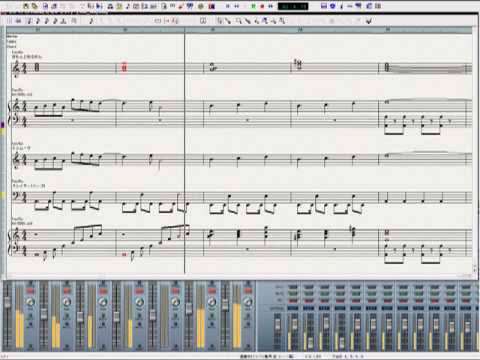Click the red button on fifth mixer channel
This screenshot has width=480, height=360.
click(176, 291)
